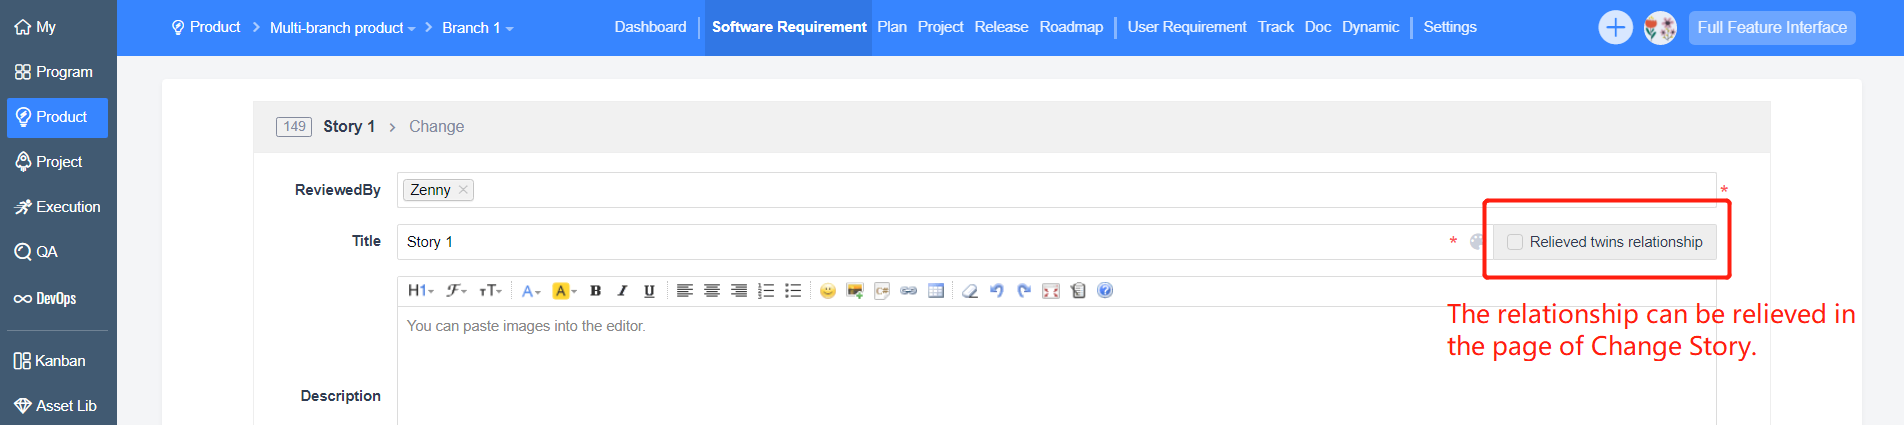Insert an emoticon from the editor toolbar

(x=827, y=291)
